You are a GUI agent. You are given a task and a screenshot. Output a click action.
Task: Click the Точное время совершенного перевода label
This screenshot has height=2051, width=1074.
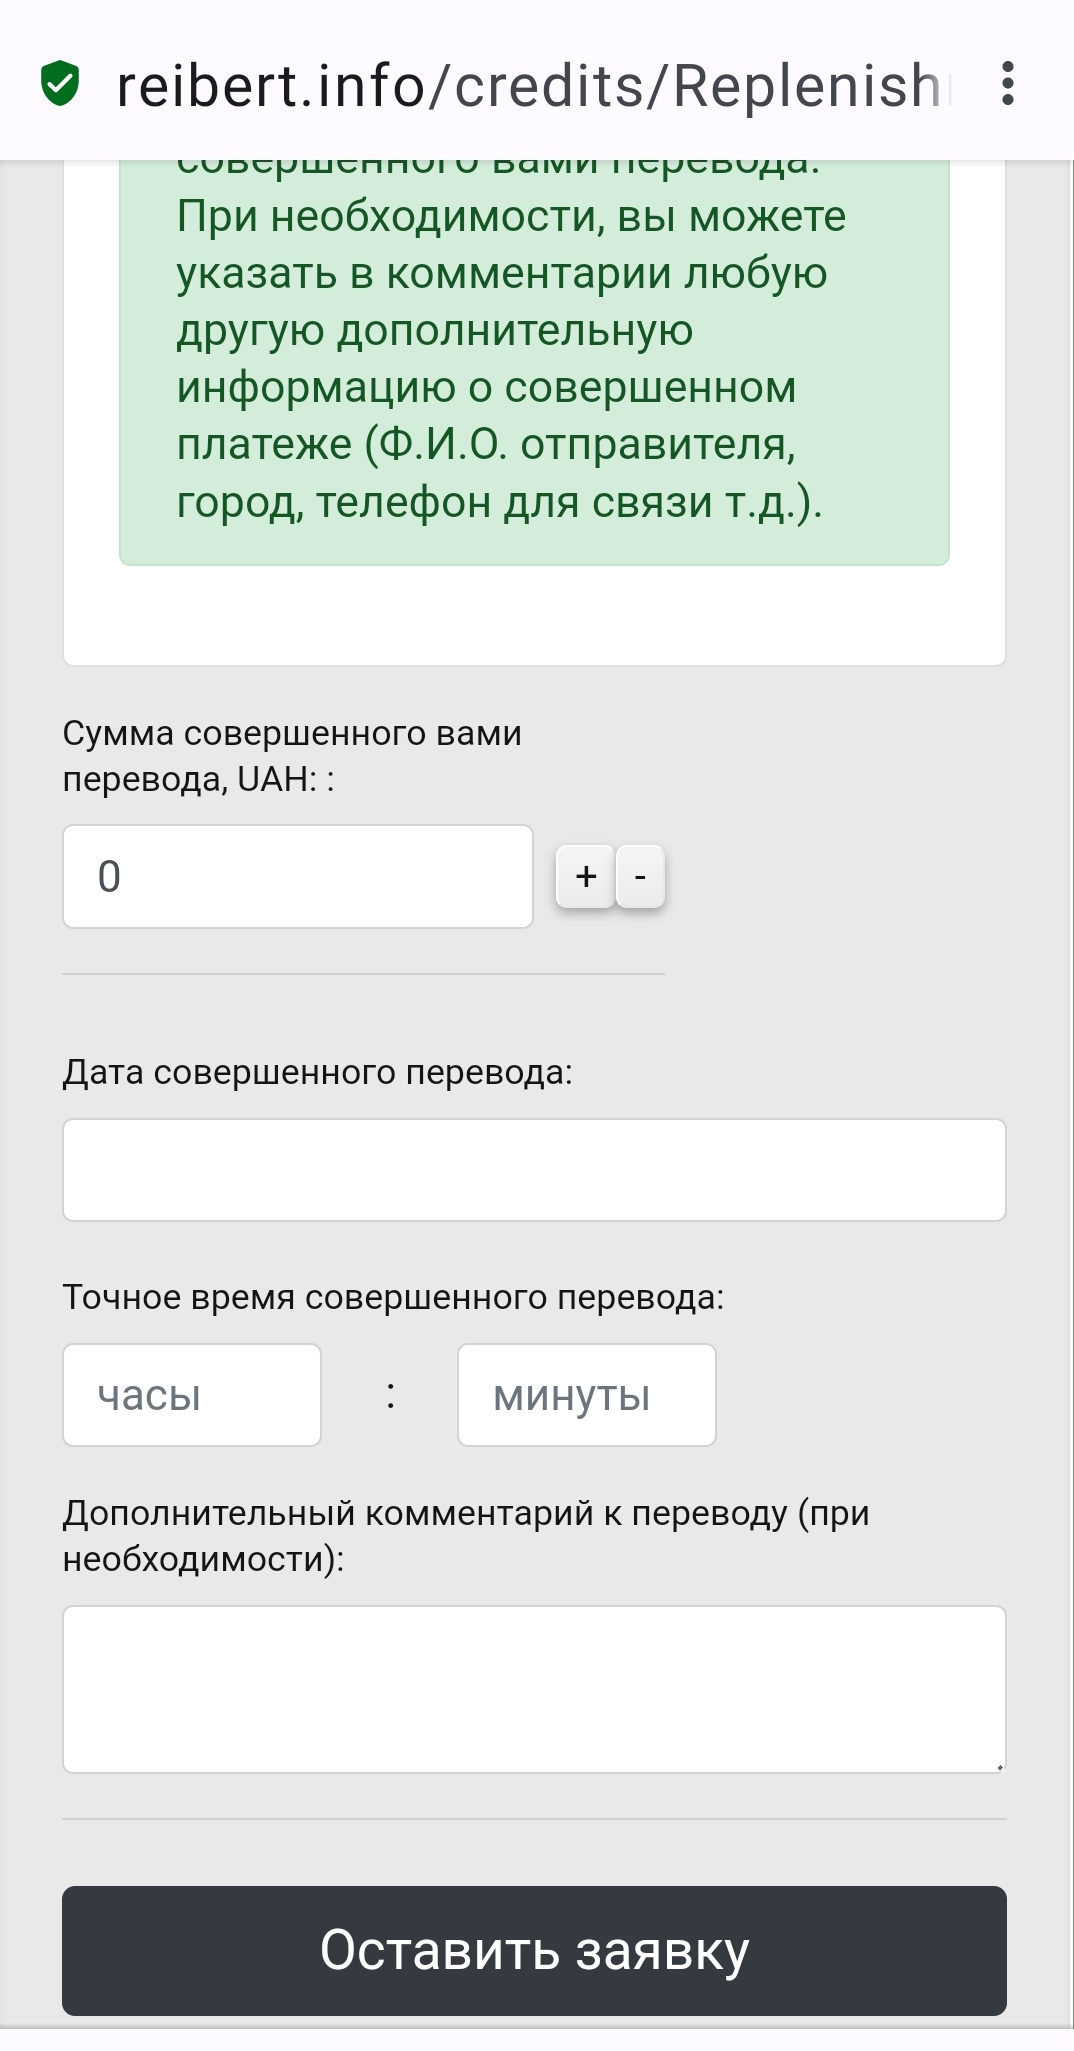pos(393,1297)
